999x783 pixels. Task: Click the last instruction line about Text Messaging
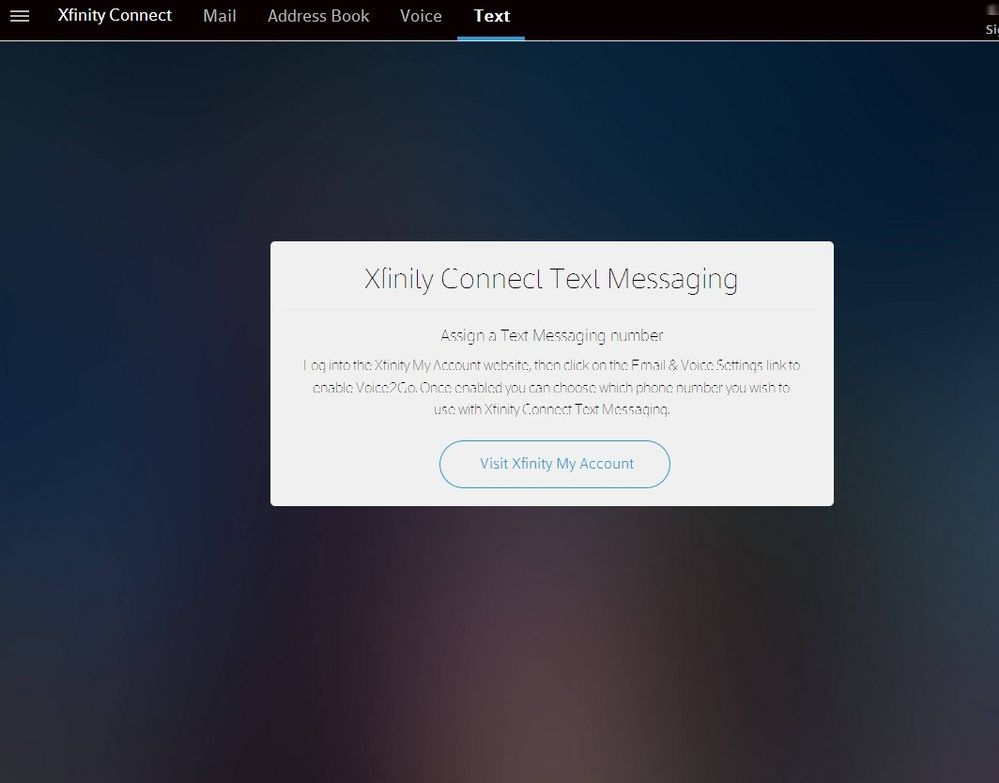[x=551, y=409]
